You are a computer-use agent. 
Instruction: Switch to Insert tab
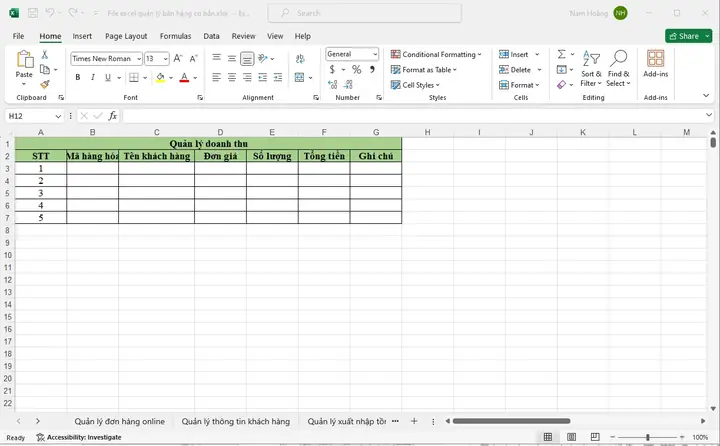[82, 36]
